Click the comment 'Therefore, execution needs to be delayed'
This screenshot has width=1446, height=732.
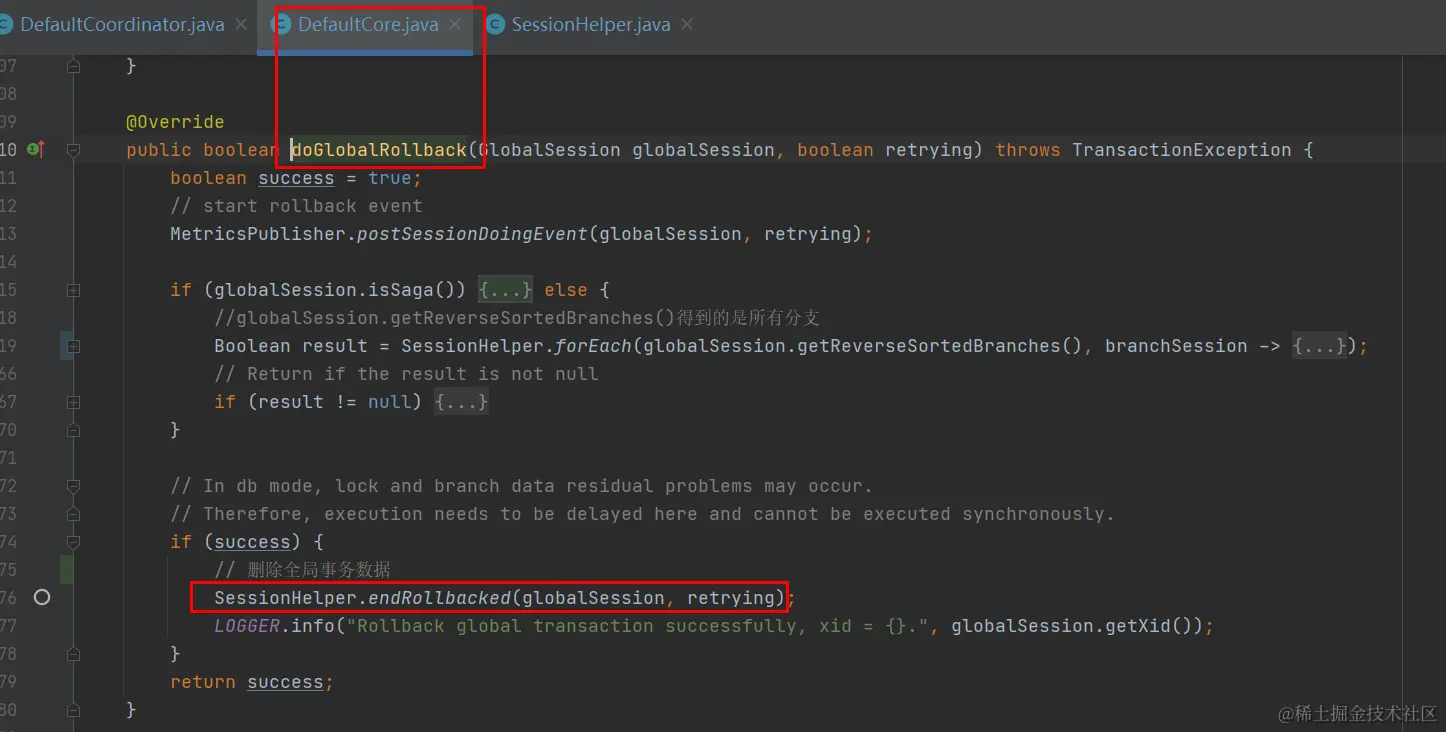coord(642,514)
